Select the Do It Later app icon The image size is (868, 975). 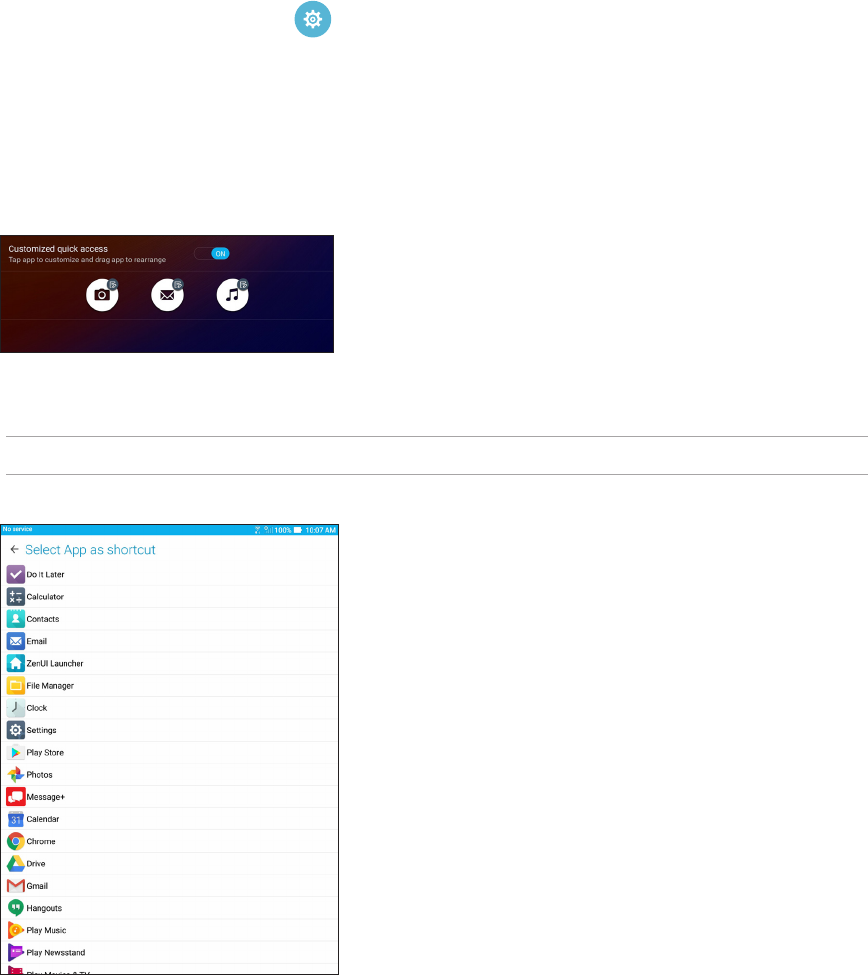16,575
